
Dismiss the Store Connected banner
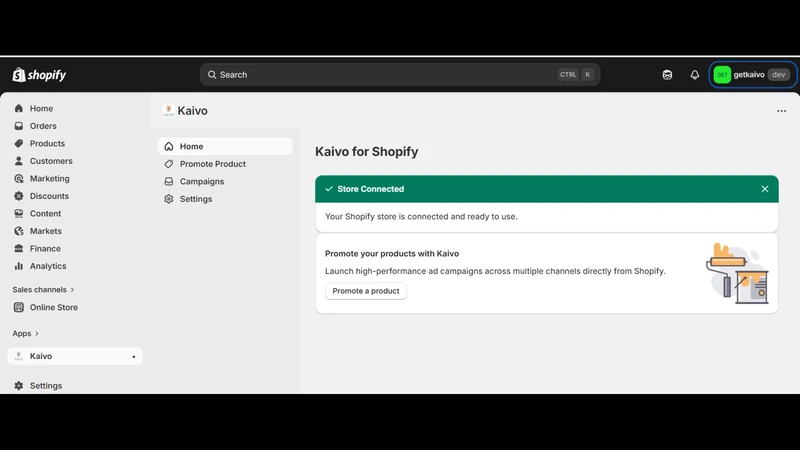[x=765, y=189]
